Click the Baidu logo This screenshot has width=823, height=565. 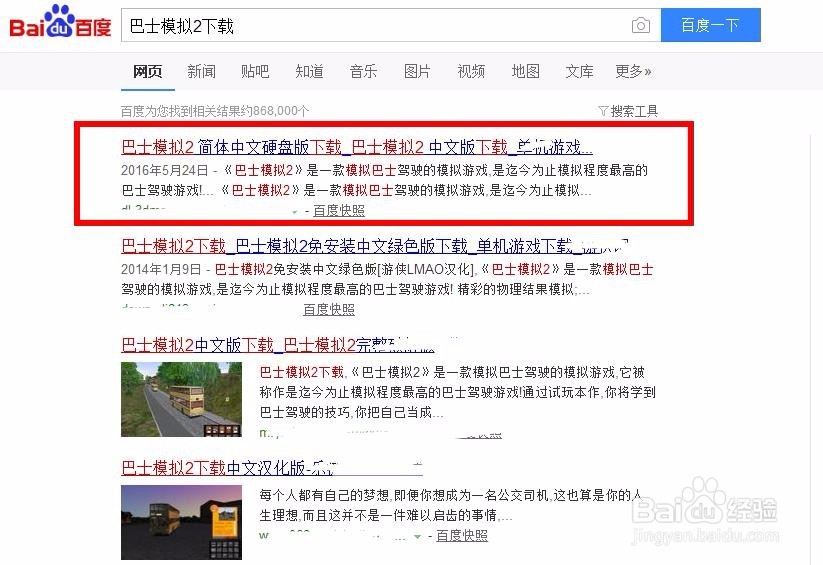tap(60, 23)
